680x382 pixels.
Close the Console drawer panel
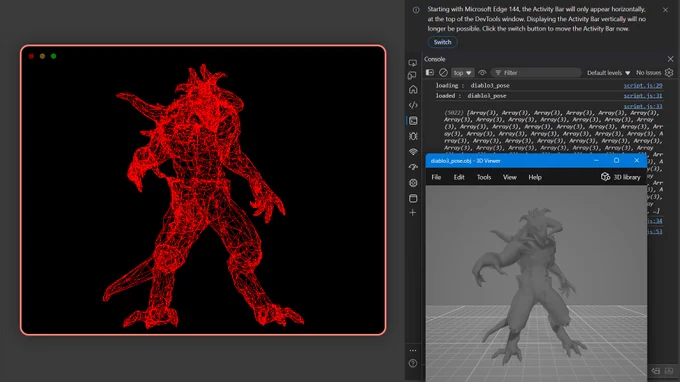tap(670, 59)
